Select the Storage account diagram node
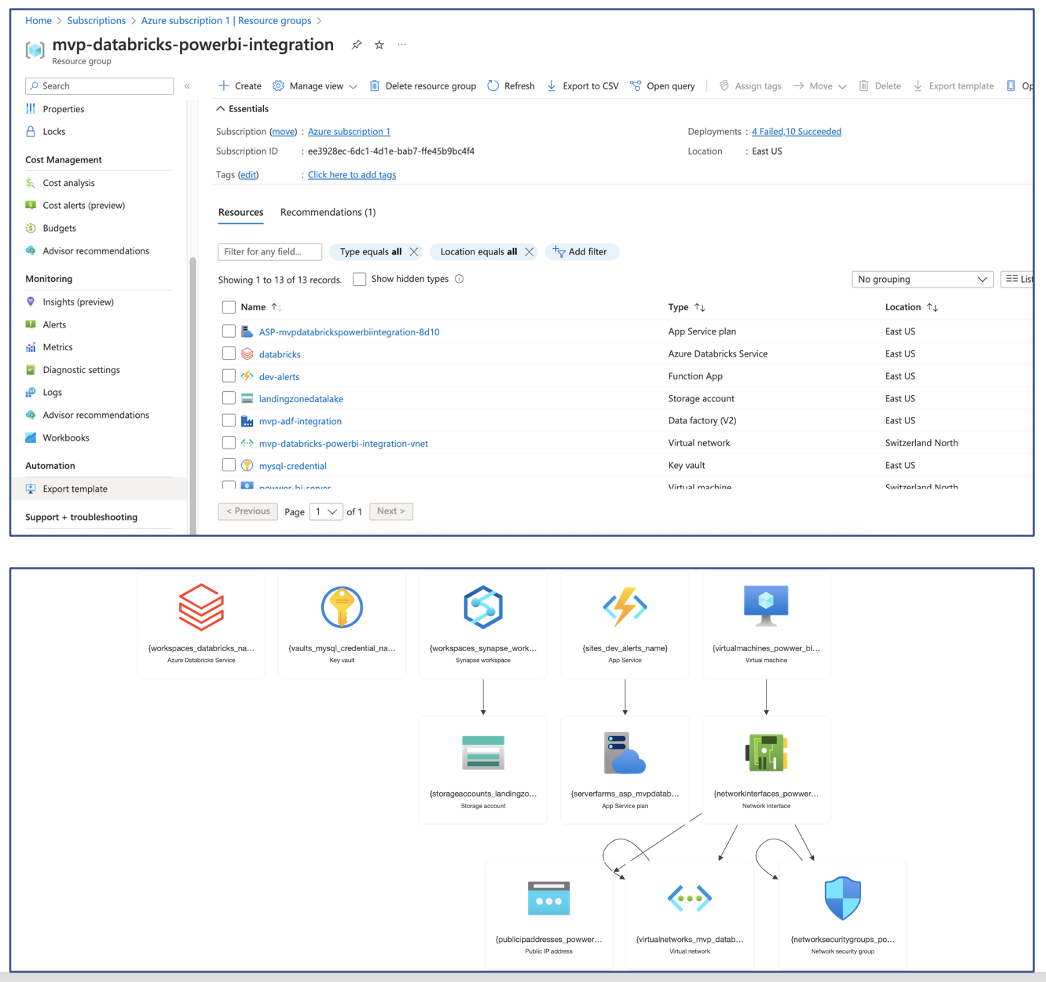 483,770
